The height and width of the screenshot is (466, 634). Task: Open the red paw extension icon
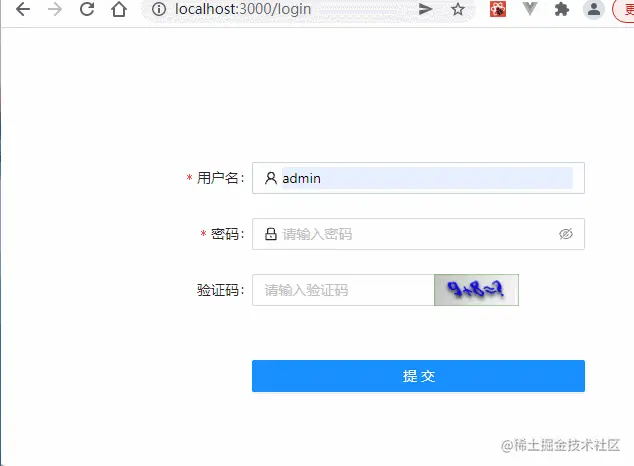click(498, 9)
